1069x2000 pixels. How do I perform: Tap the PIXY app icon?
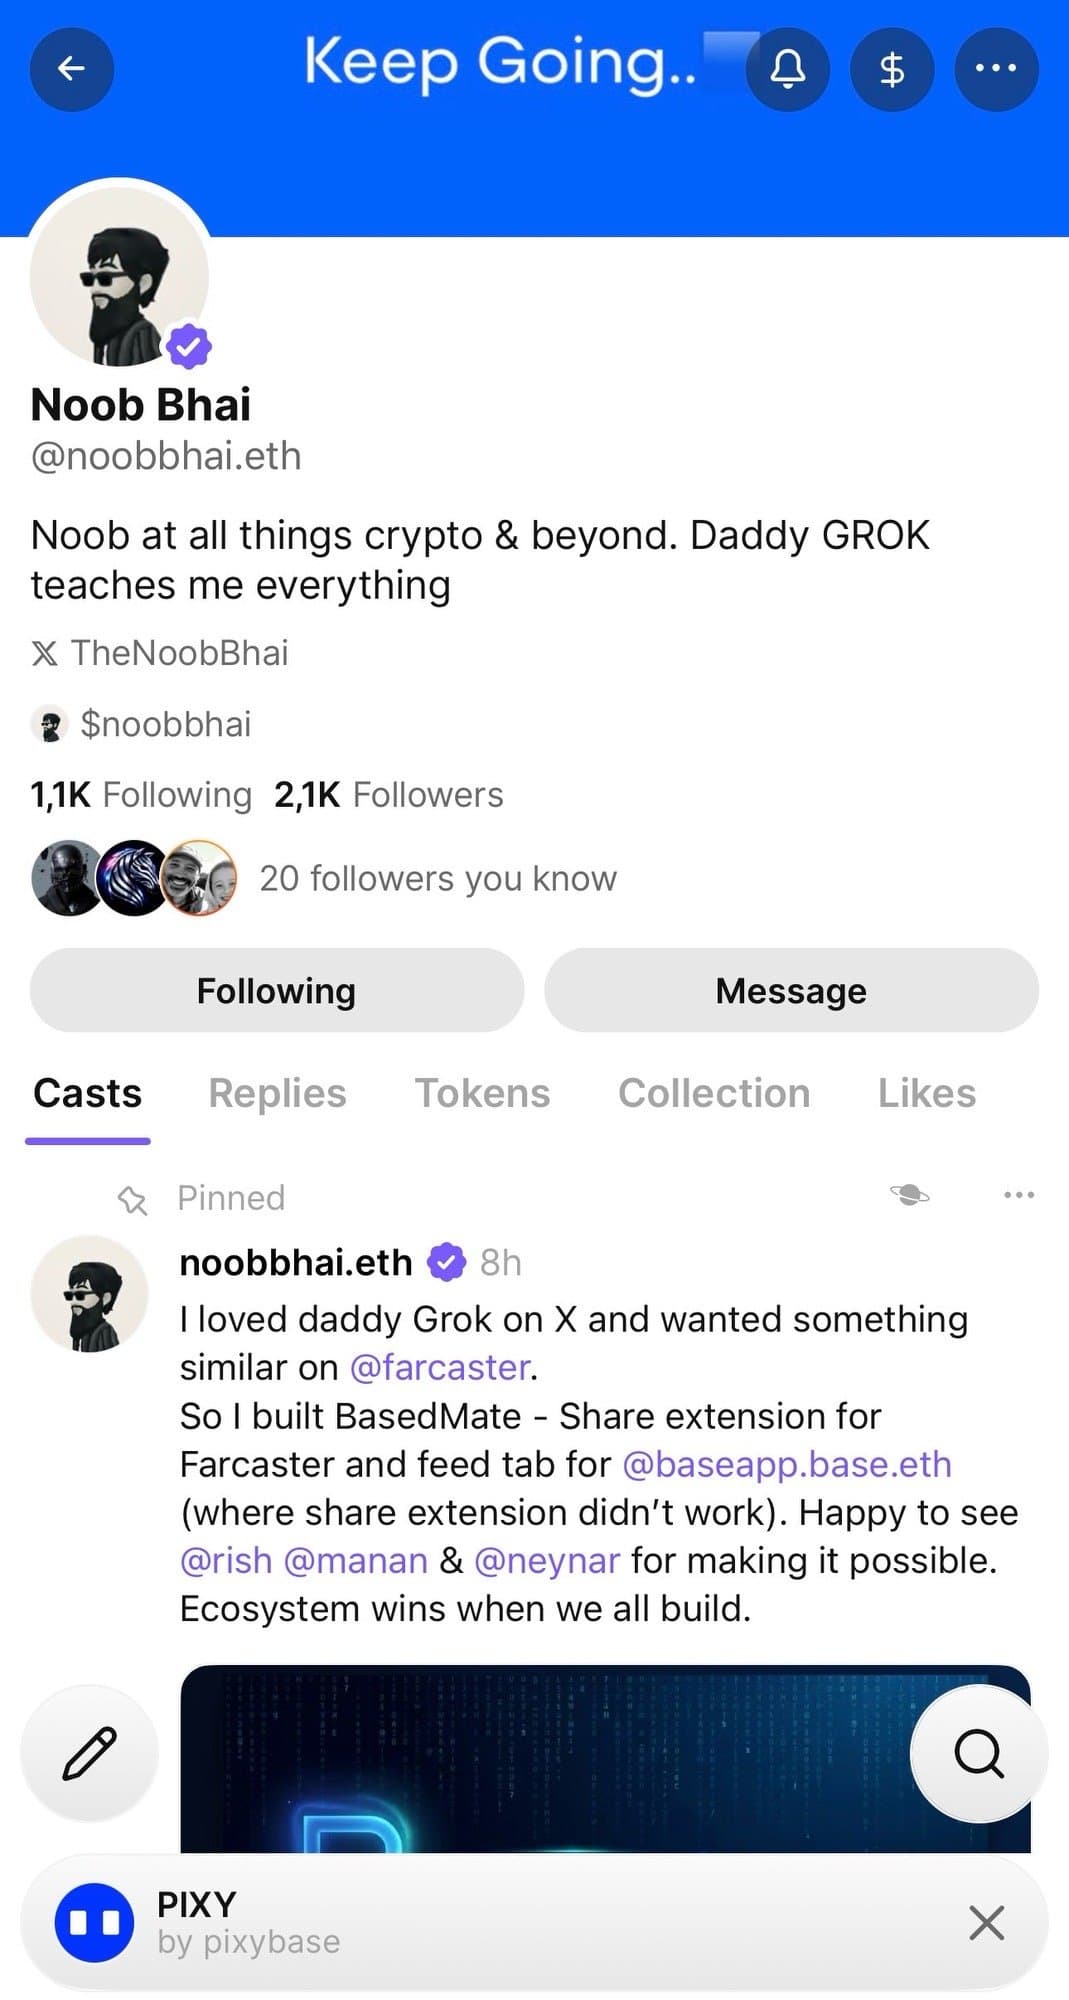[94, 1922]
